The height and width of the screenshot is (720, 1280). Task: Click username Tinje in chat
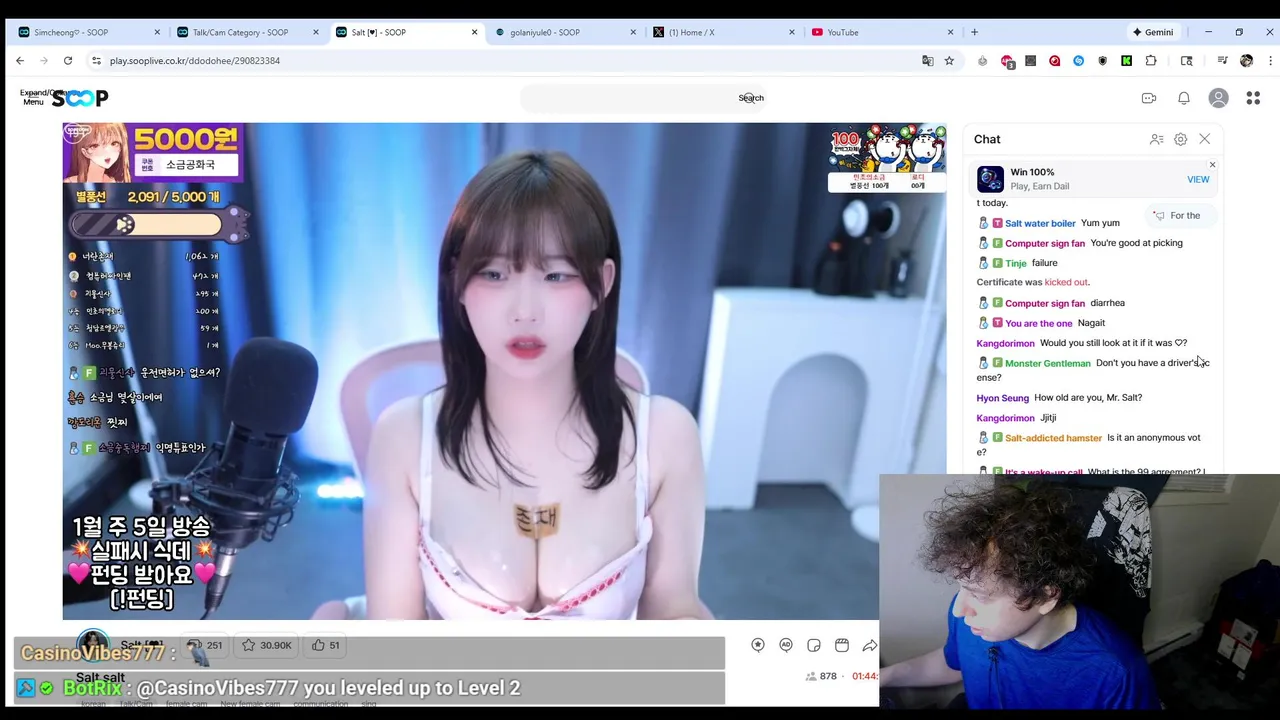pos(1016,263)
